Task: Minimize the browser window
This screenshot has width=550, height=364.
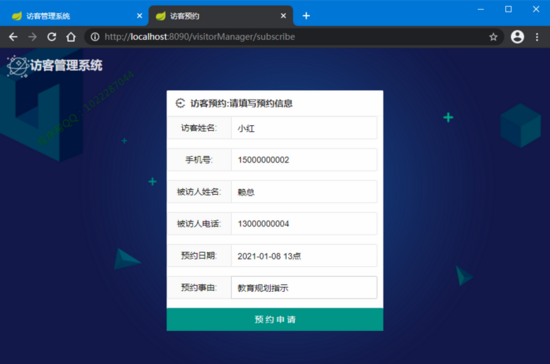Action: coord(481,9)
